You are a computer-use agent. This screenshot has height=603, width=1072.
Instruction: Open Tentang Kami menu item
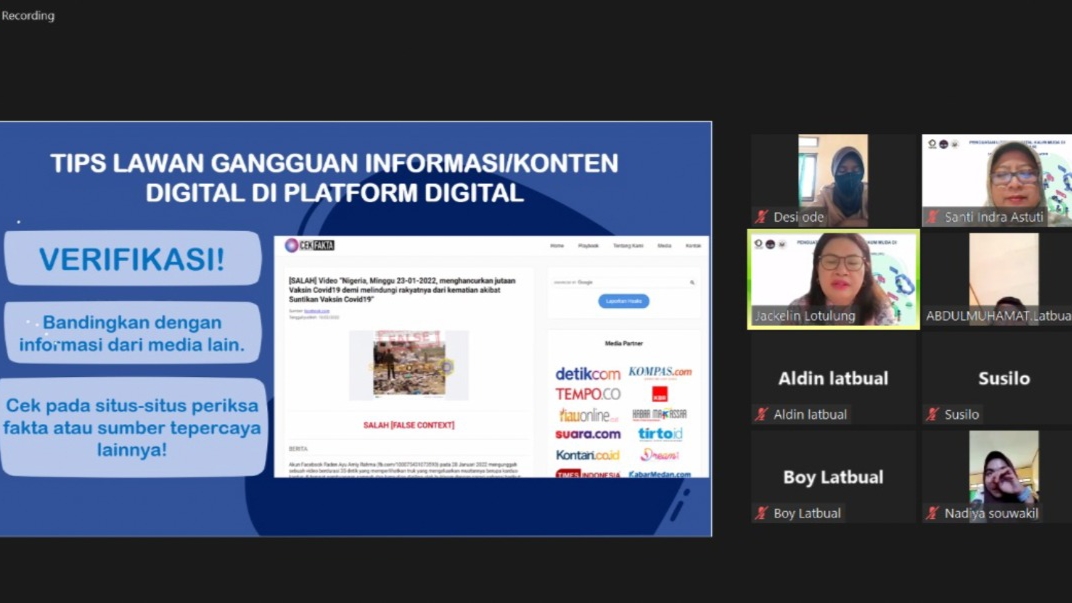click(628, 245)
